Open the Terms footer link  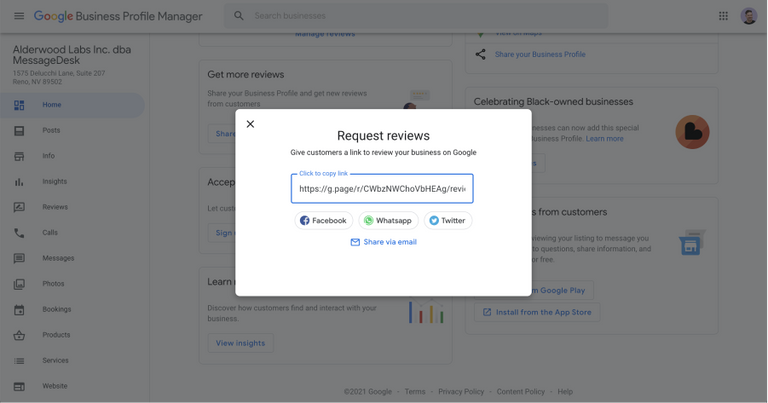(415, 392)
